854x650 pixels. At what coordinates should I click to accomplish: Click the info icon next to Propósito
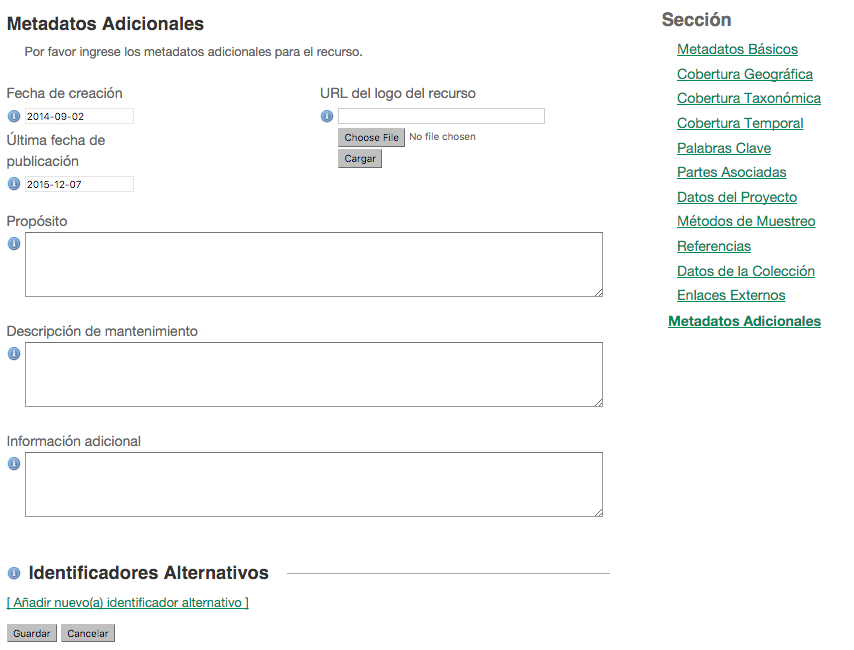[13, 243]
